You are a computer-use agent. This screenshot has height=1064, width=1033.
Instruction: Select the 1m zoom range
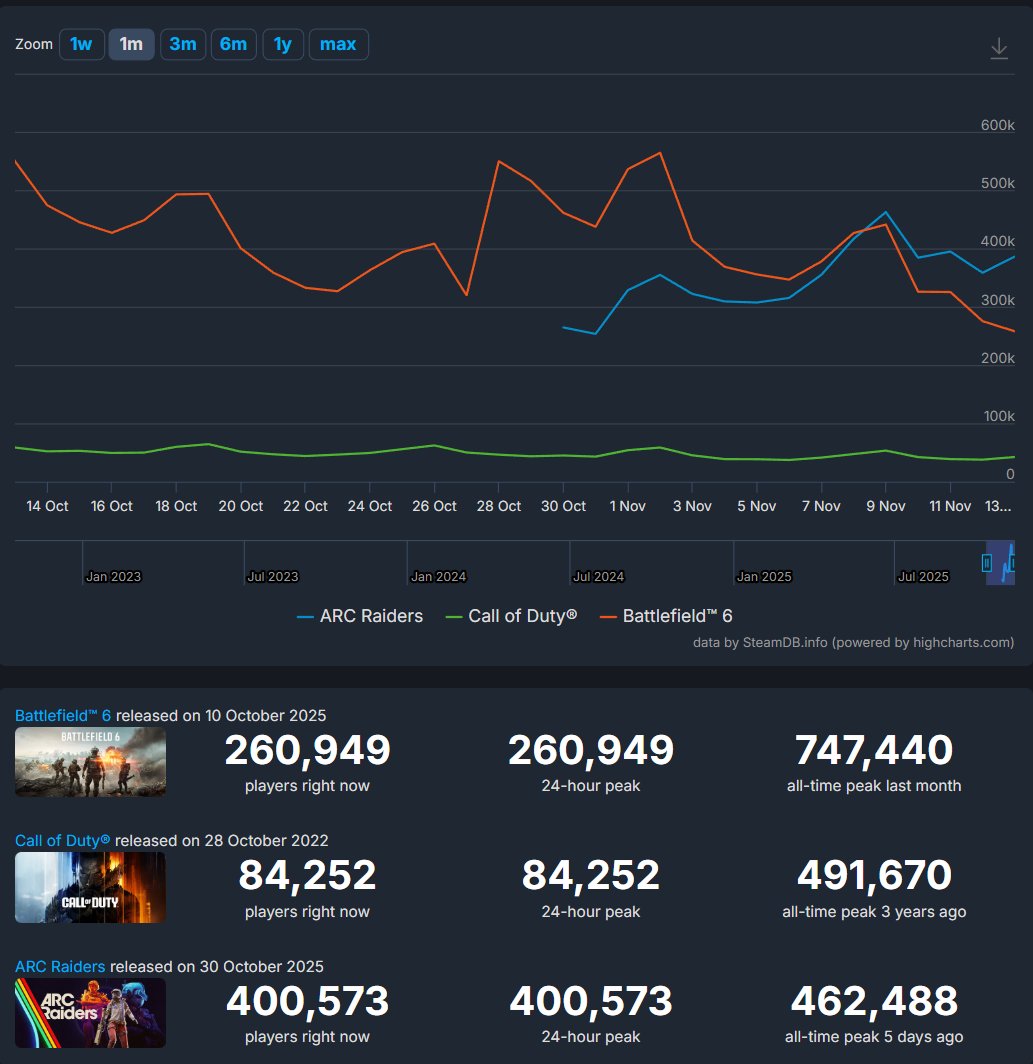pos(132,45)
